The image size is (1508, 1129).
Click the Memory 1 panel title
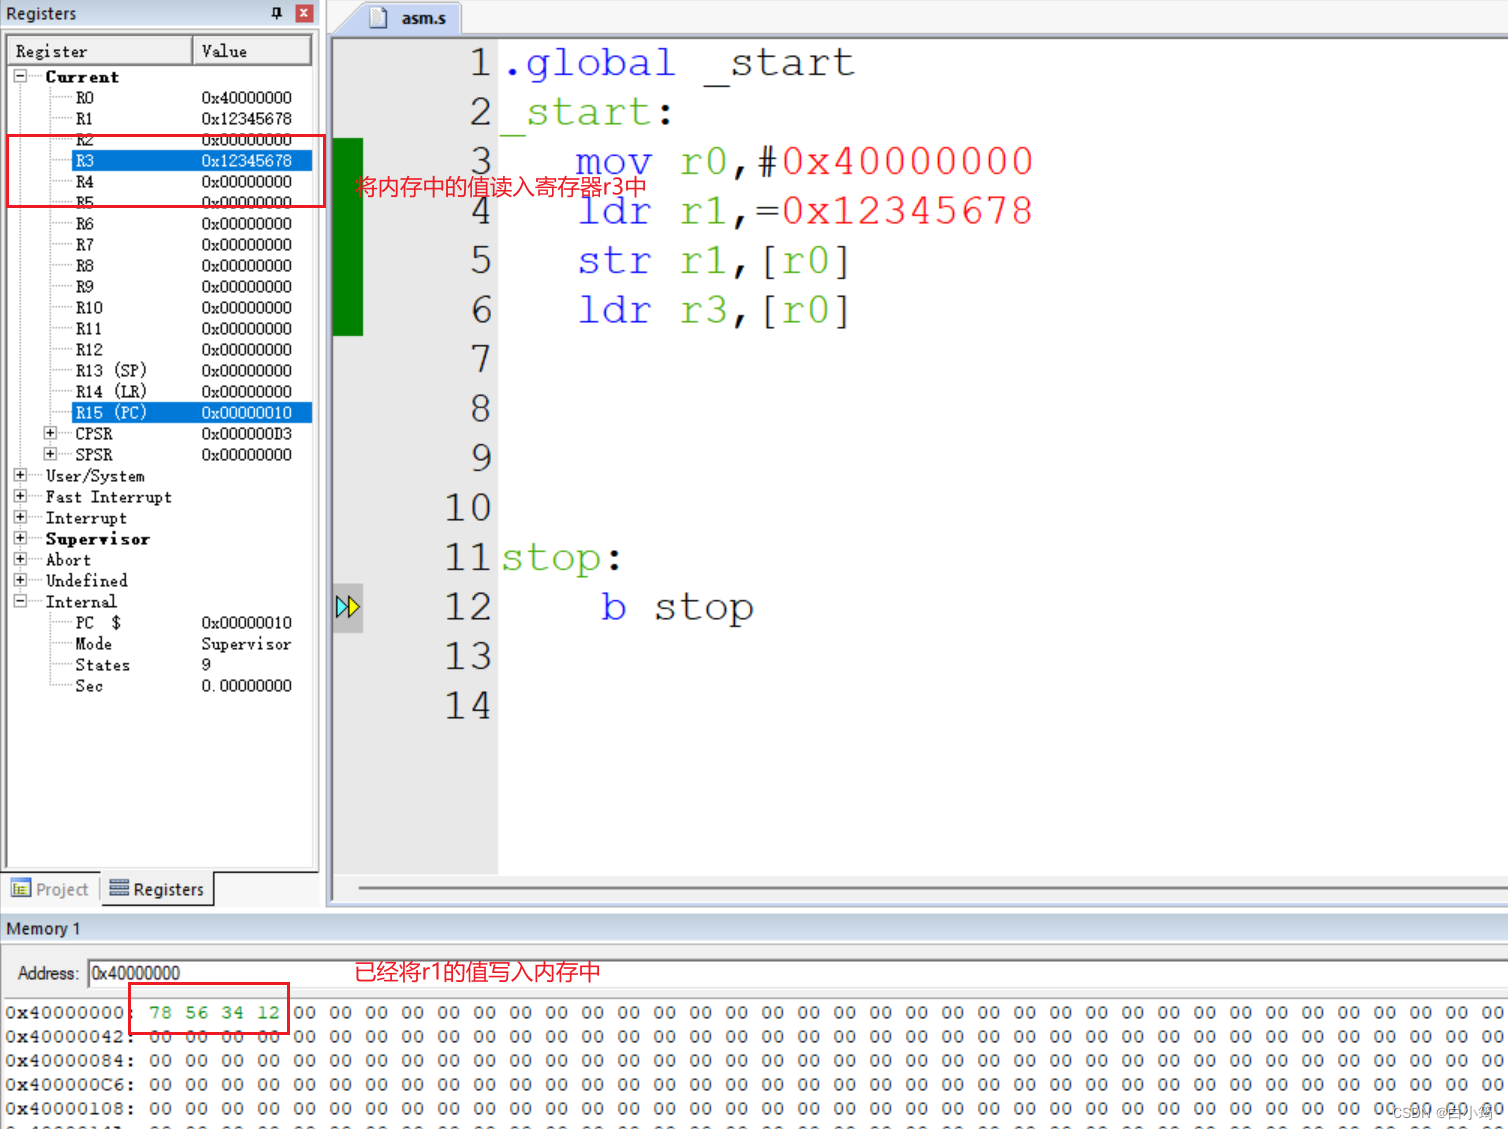[43, 929]
